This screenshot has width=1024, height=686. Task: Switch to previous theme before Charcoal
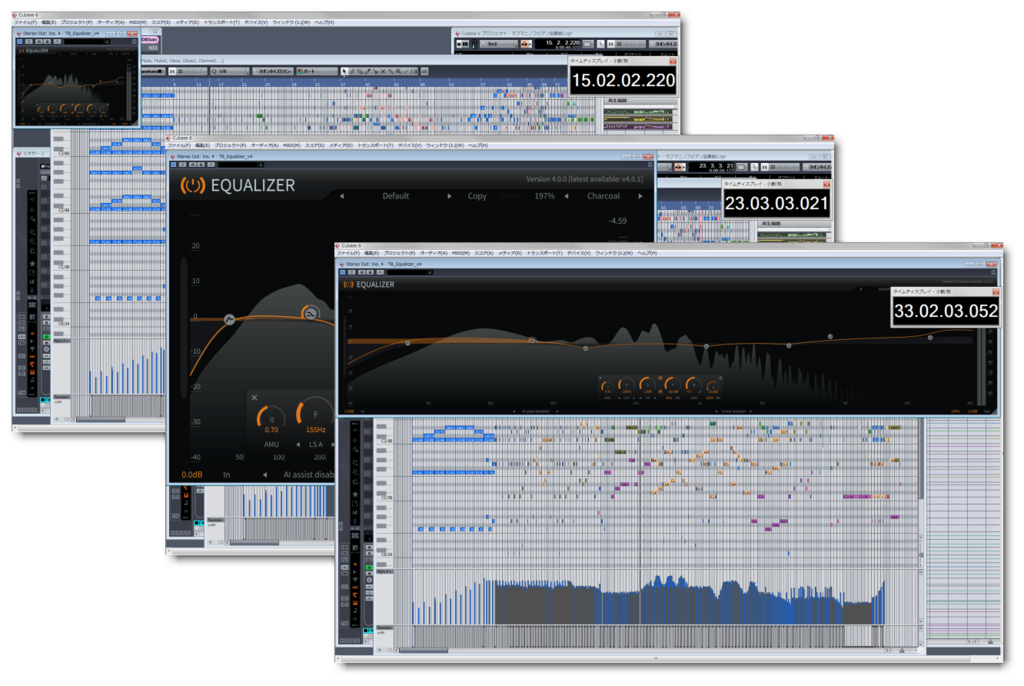566,196
